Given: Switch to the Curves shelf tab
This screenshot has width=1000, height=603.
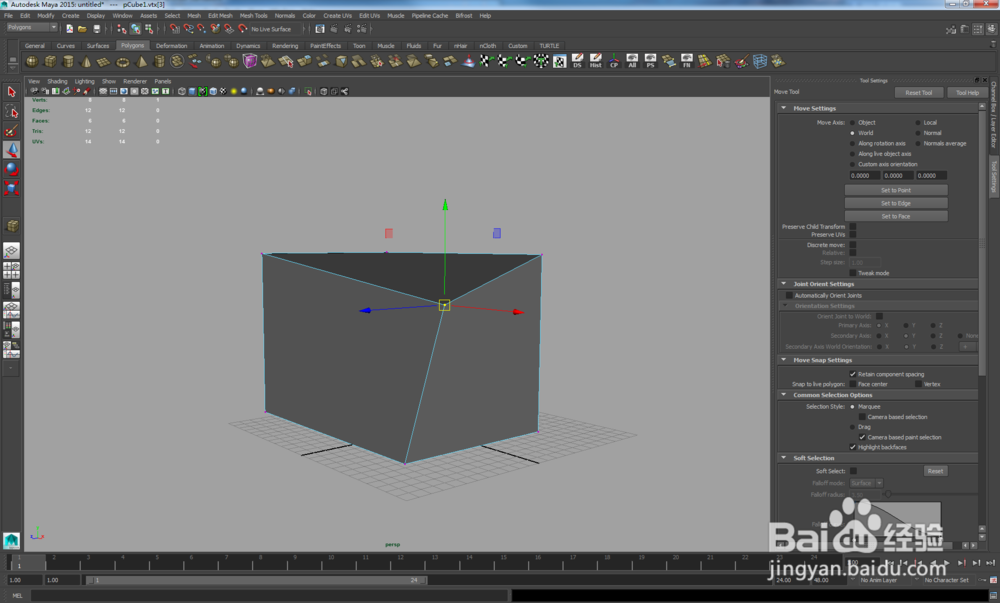Looking at the screenshot, I should tap(66, 46).
